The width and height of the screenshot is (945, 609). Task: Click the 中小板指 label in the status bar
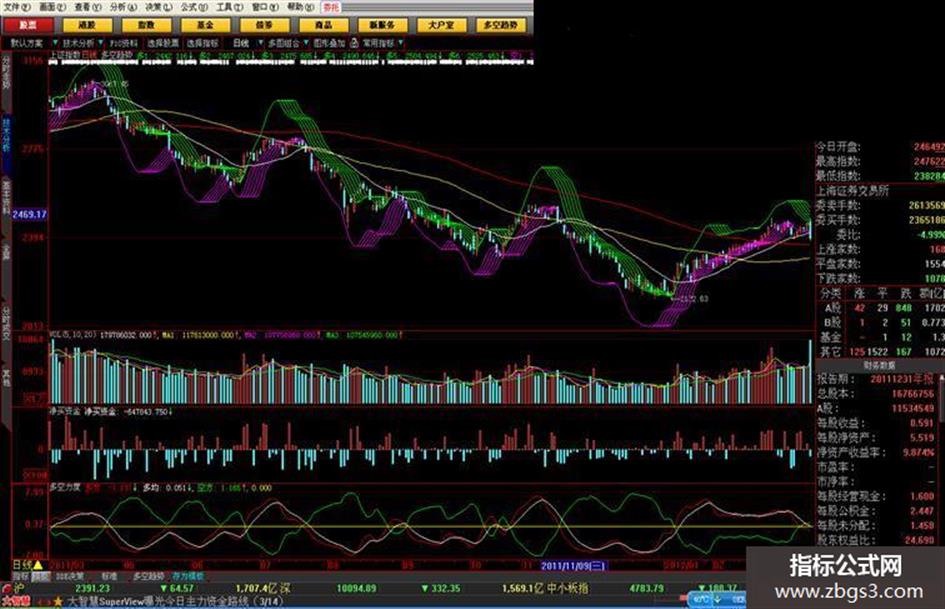point(568,588)
